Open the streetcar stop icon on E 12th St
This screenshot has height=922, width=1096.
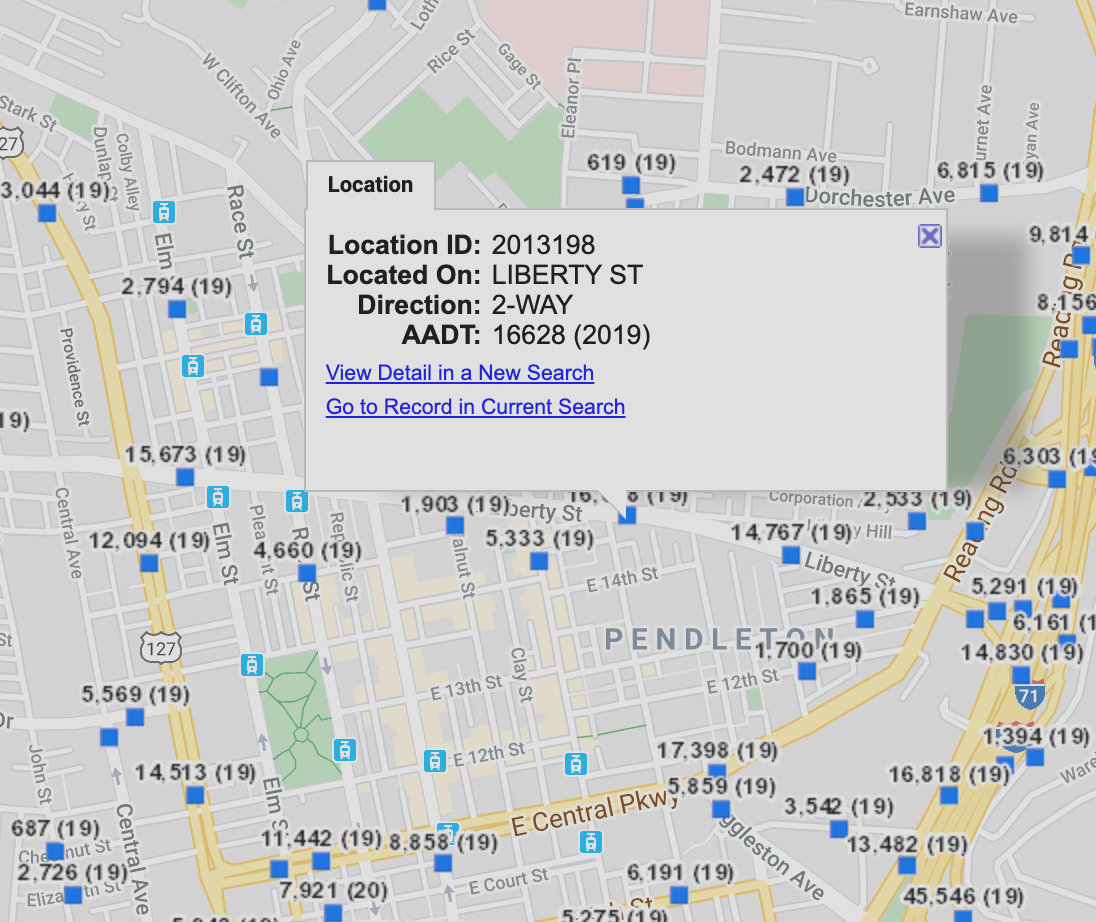point(435,761)
